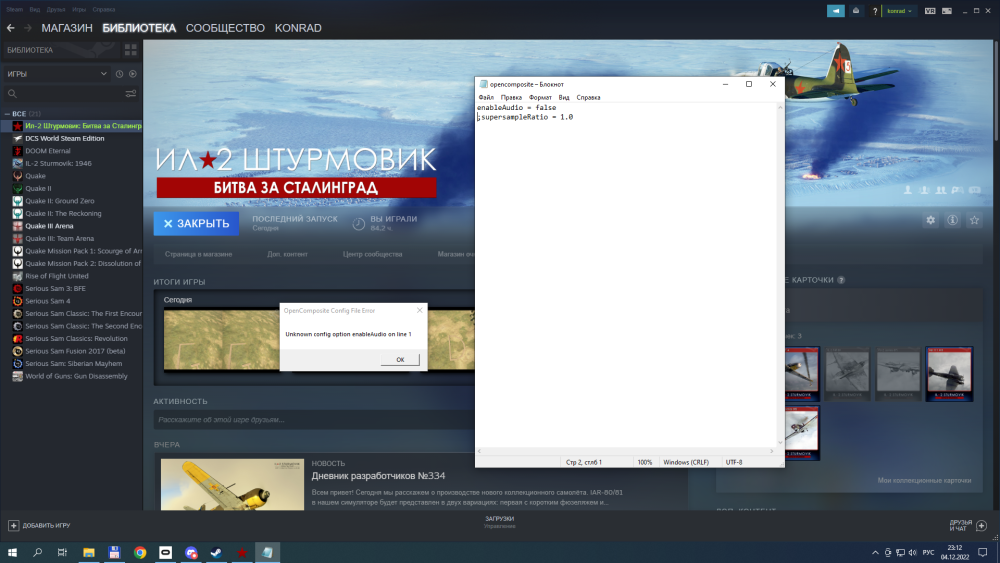
Task: Go to СООБЩЕСТВО tab
Action: point(225,28)
